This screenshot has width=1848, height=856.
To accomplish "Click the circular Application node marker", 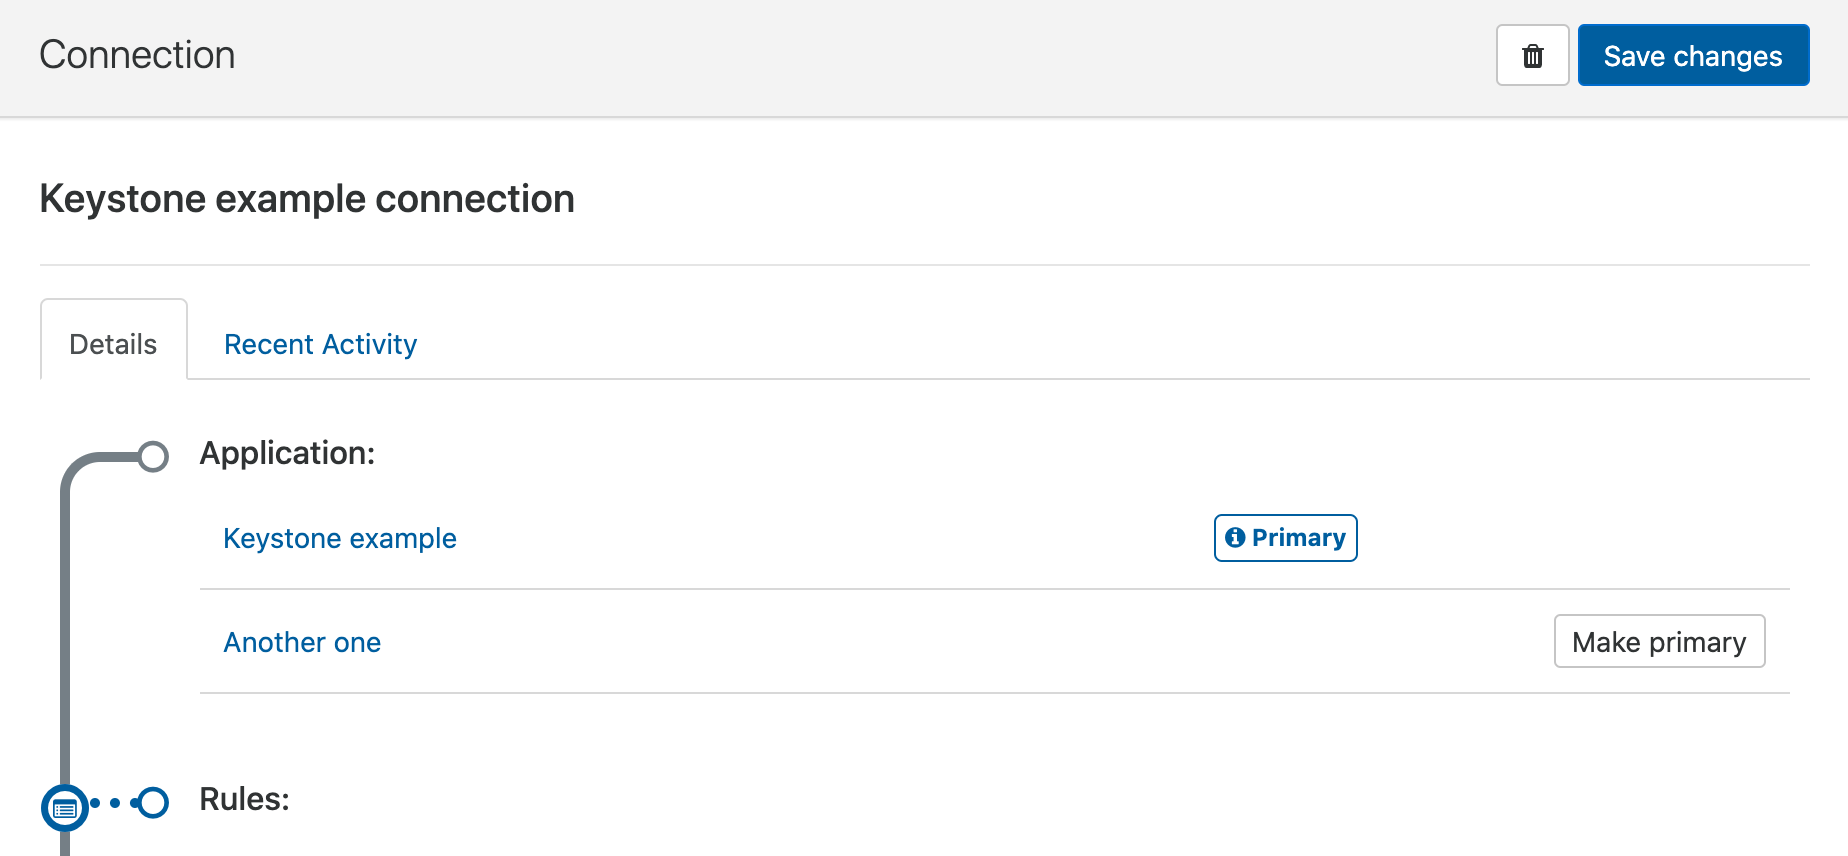I will 155,456.
